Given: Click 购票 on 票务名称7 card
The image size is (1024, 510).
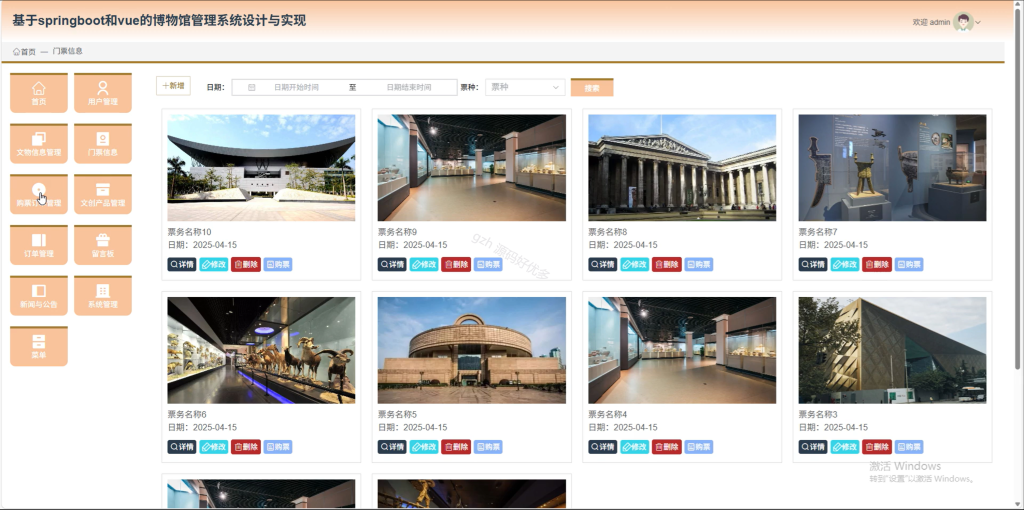Looking at the screenshot, I should point(909,264).
